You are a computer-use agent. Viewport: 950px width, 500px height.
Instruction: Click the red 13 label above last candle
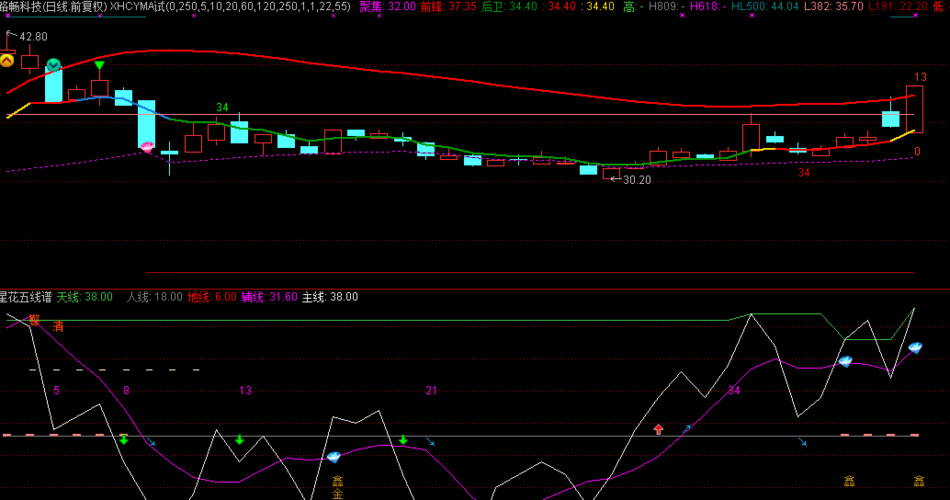click(x=920, y=77)
